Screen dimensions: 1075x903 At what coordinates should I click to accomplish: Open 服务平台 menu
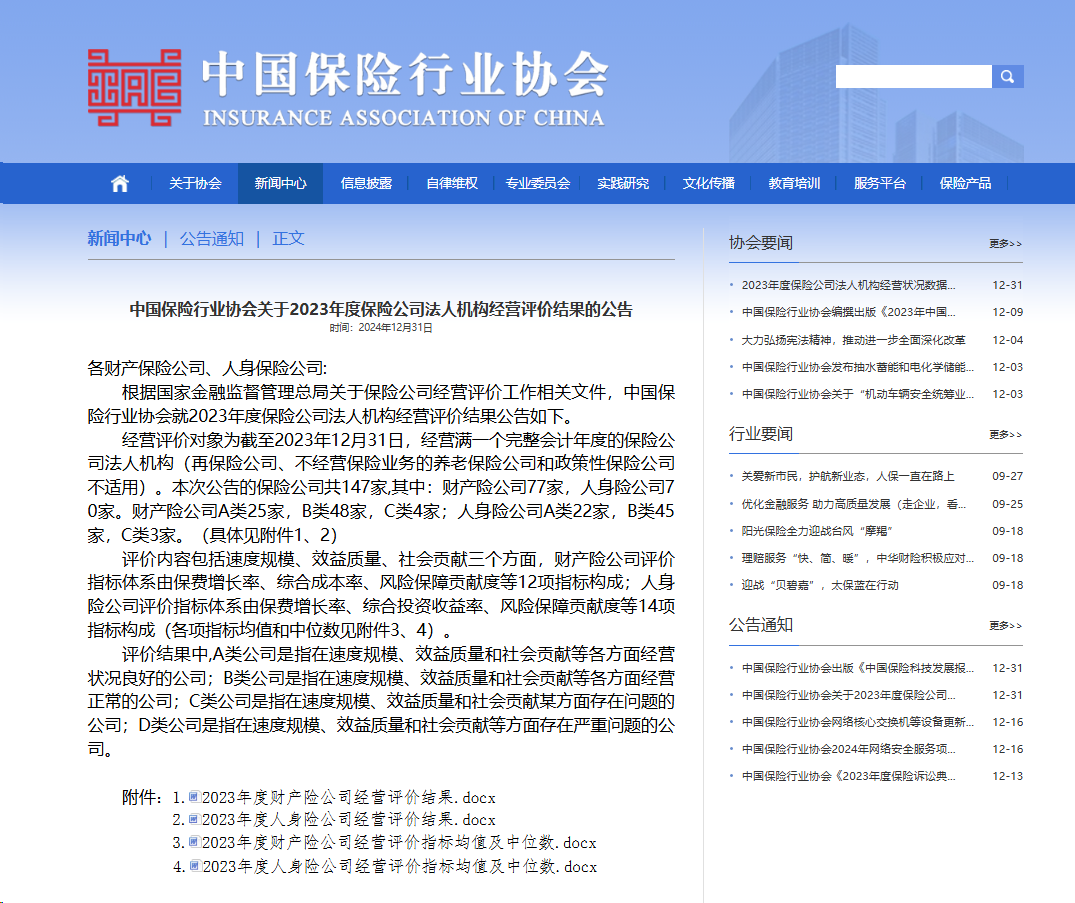click(x=880, y=184)
